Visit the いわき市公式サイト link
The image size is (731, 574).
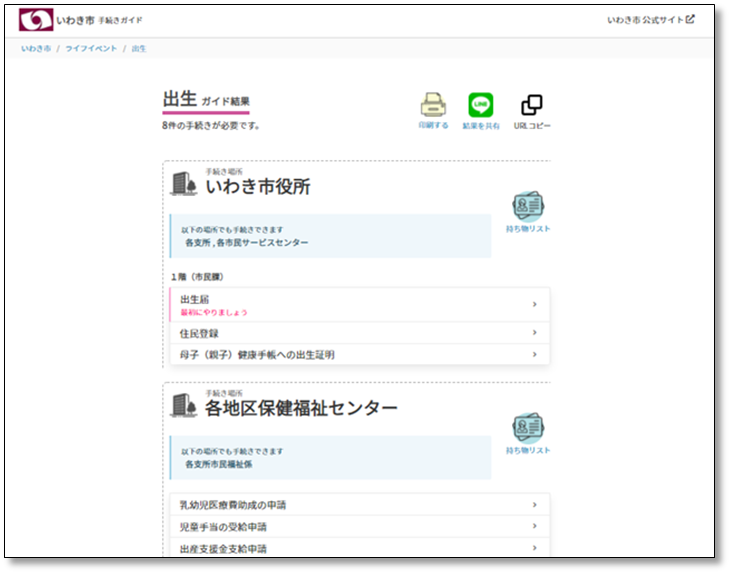[x=645, y=19]
